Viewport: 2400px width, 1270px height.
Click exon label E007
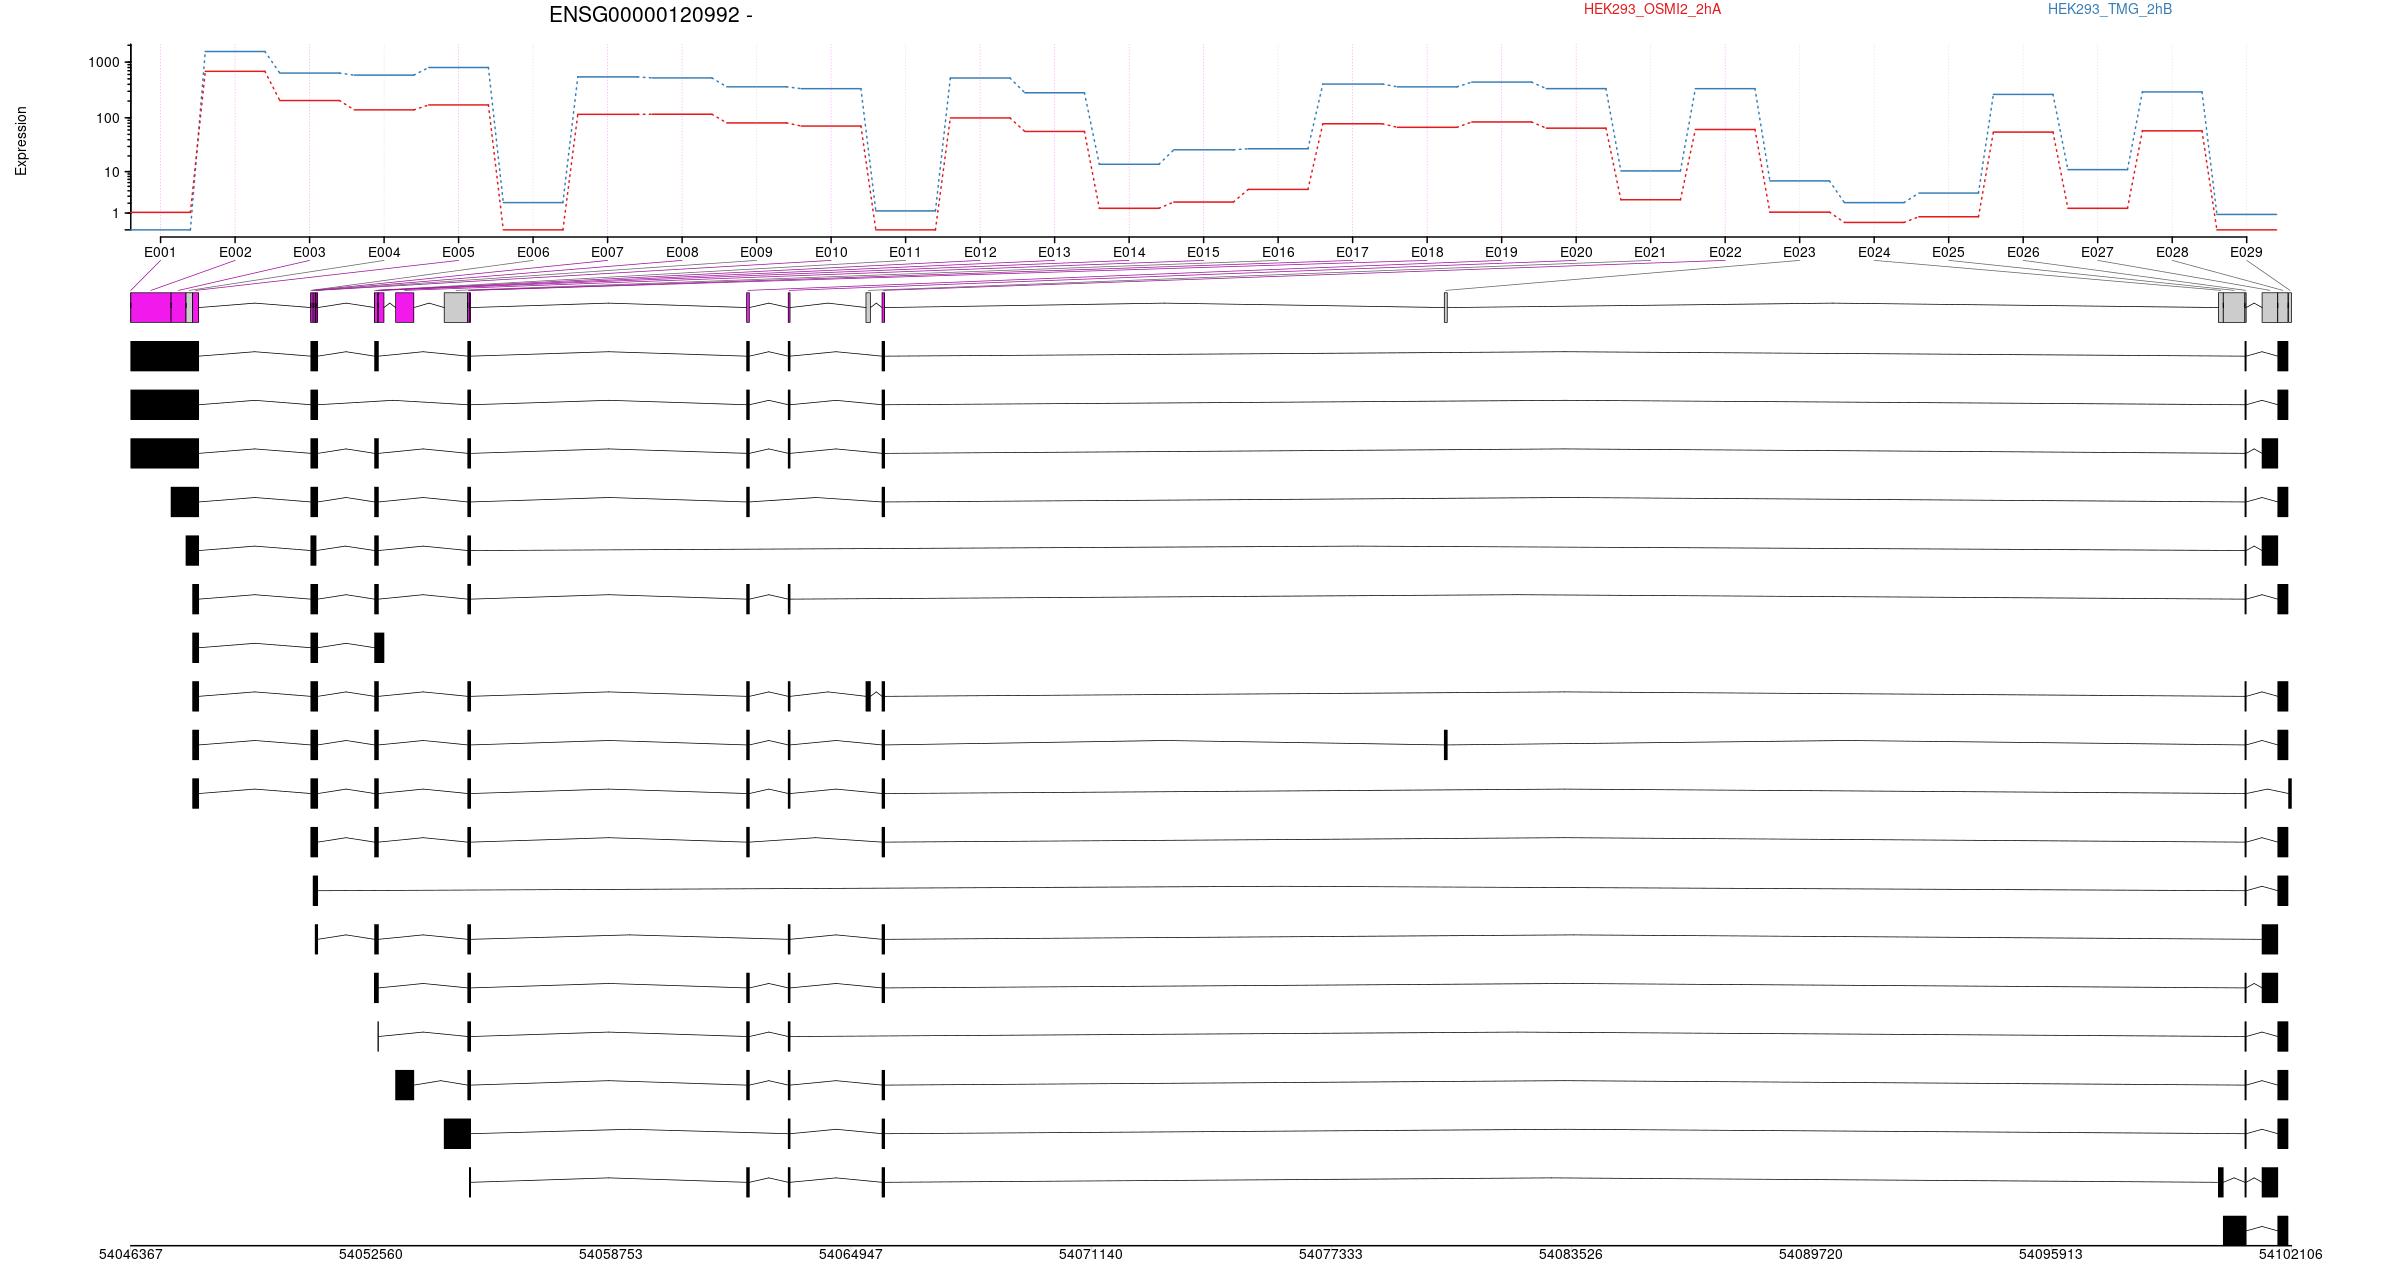click(607, 253)
